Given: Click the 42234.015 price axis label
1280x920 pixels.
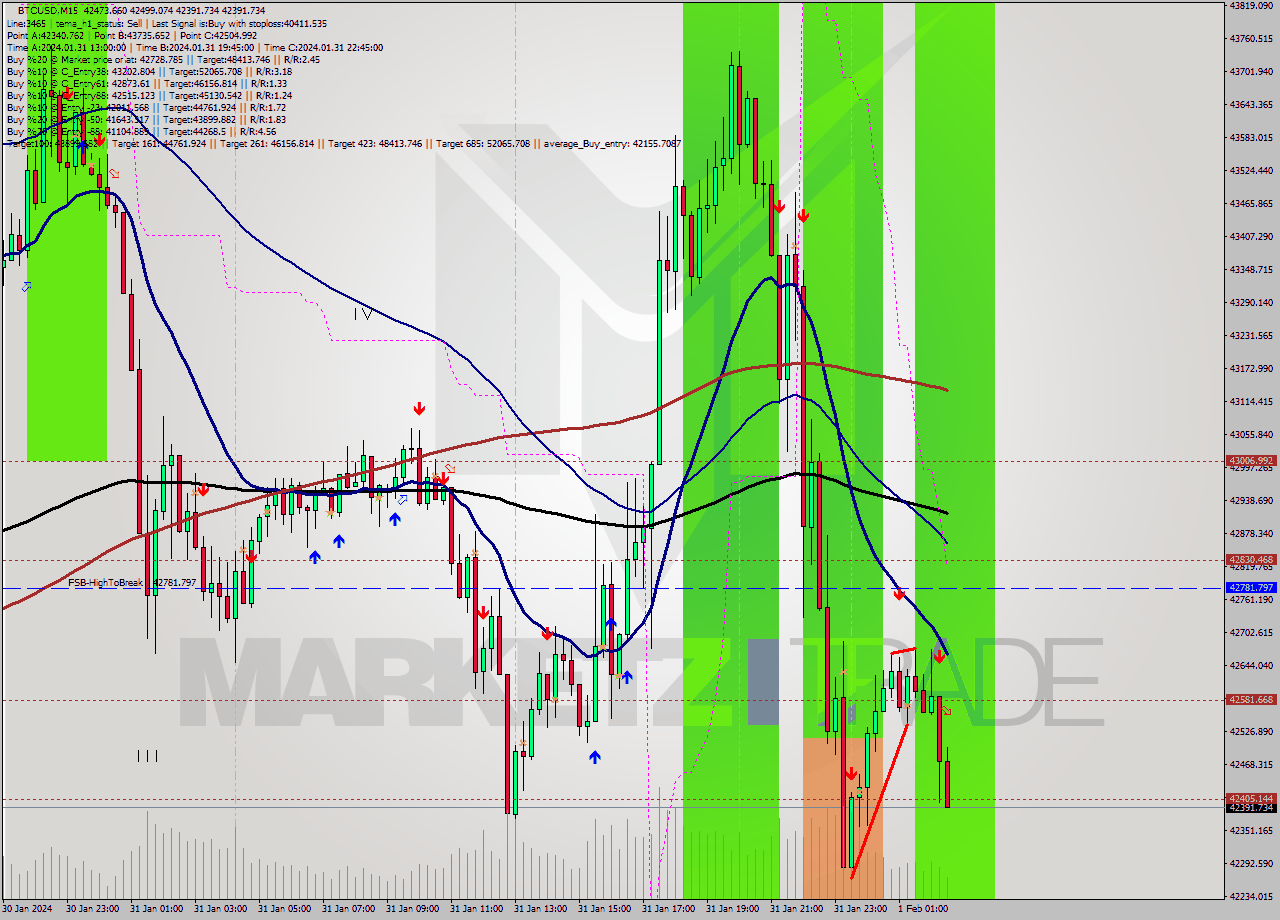Looking at the screenshot, I should (1251, 896).
